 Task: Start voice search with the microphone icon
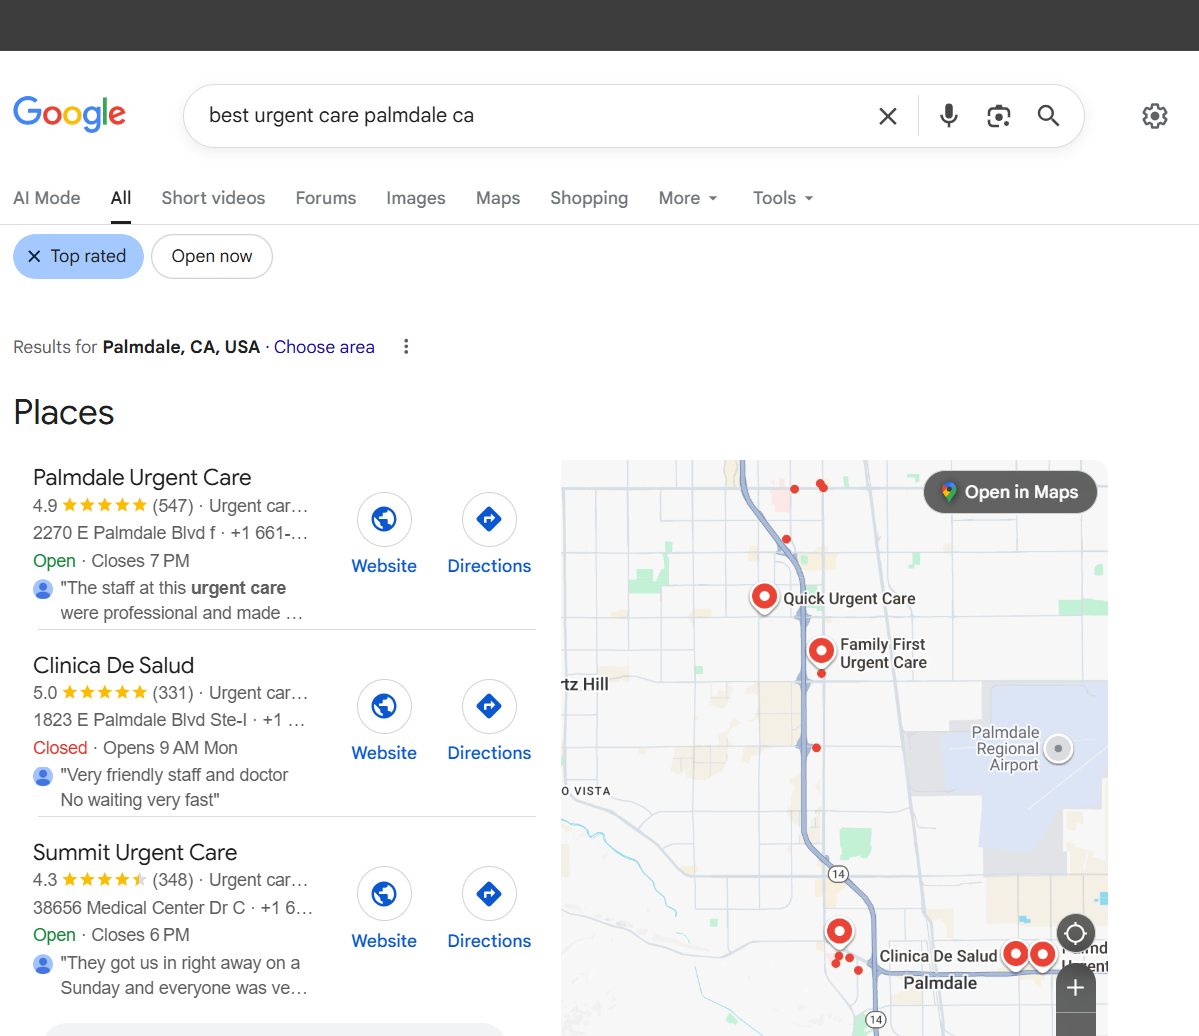[948, 115]
